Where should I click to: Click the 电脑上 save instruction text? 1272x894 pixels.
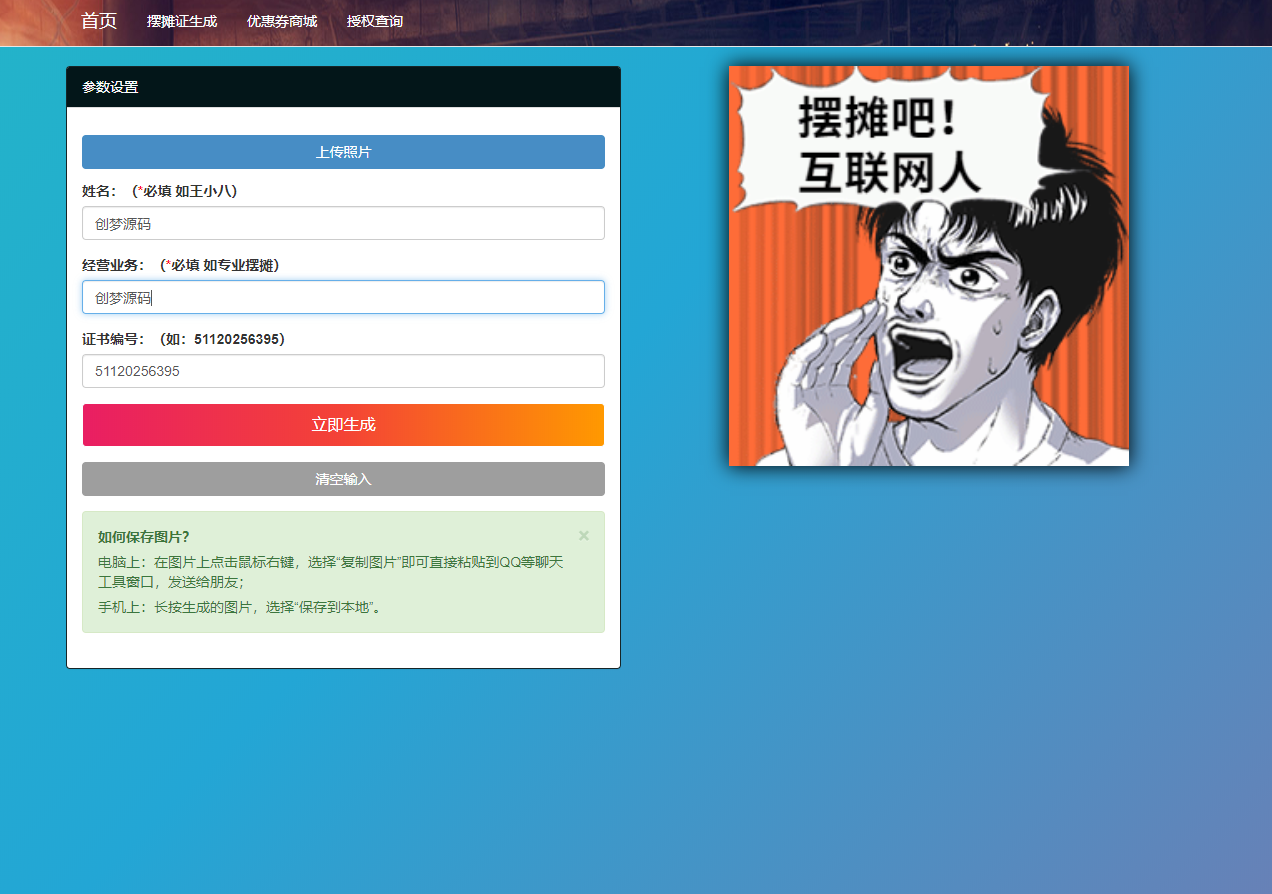pos(331,572)
